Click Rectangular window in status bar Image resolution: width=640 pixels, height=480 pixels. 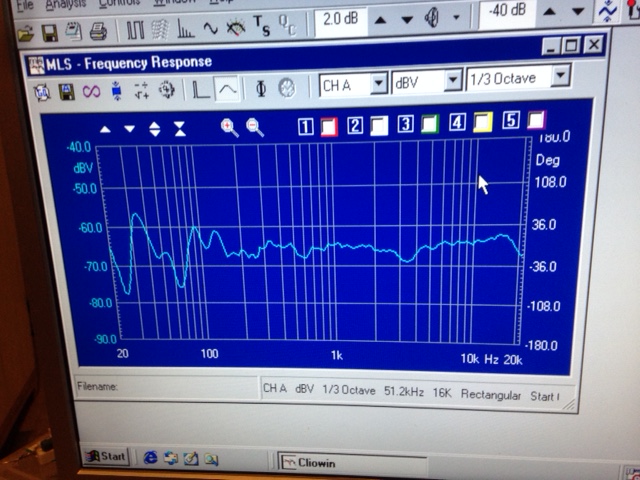coord(491,395)
